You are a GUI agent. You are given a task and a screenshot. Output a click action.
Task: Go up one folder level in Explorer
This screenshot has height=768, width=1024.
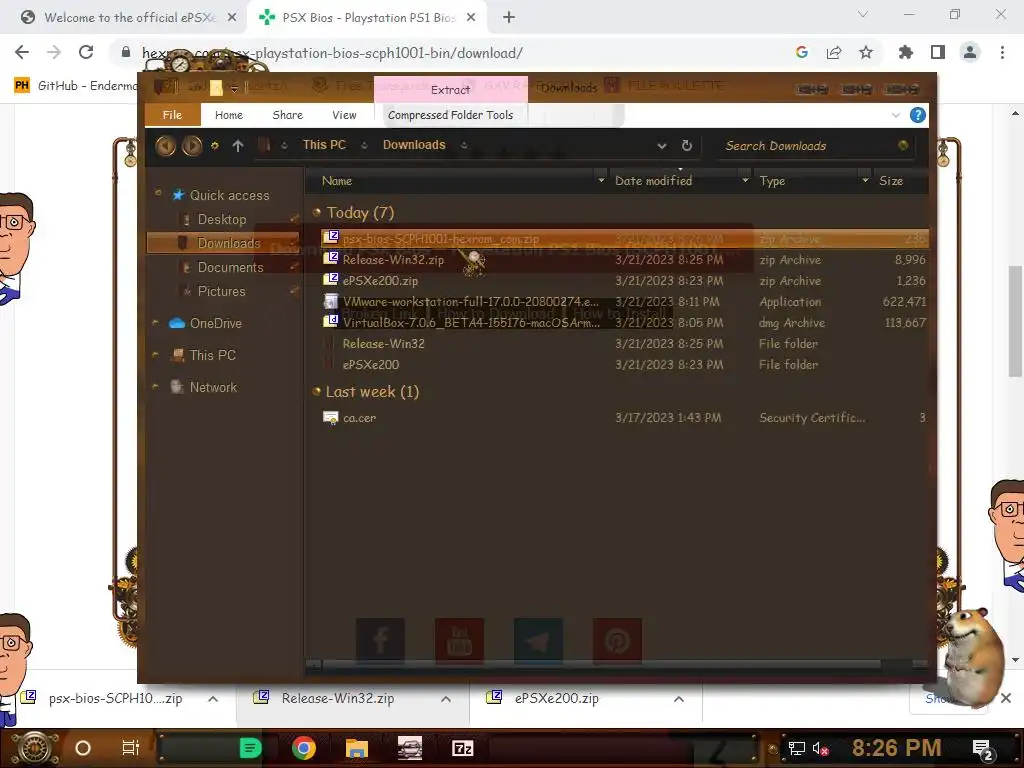tap(238, 146)
